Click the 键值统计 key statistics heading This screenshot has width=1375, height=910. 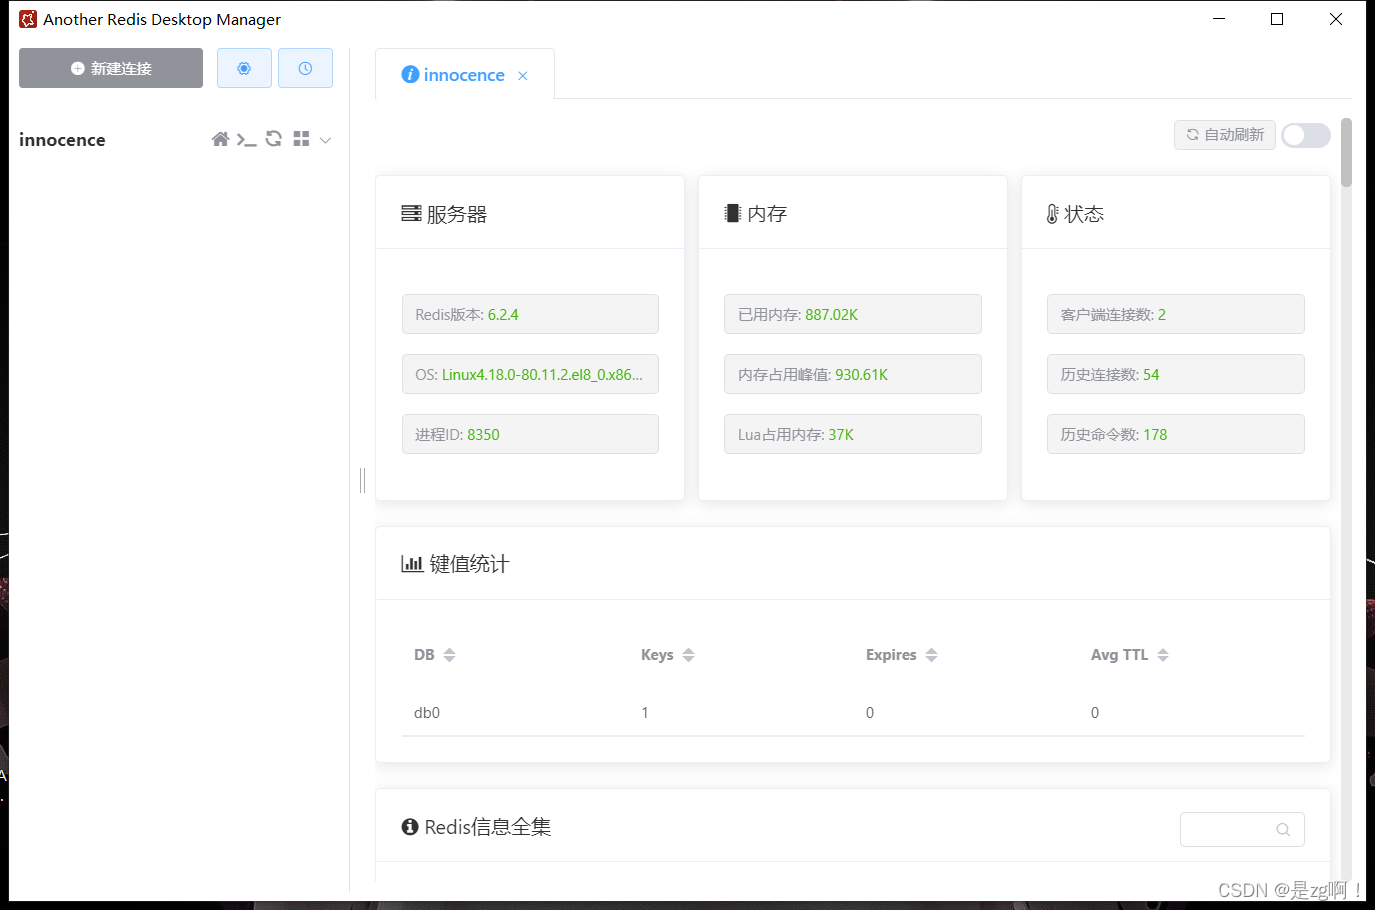(455, 564)
